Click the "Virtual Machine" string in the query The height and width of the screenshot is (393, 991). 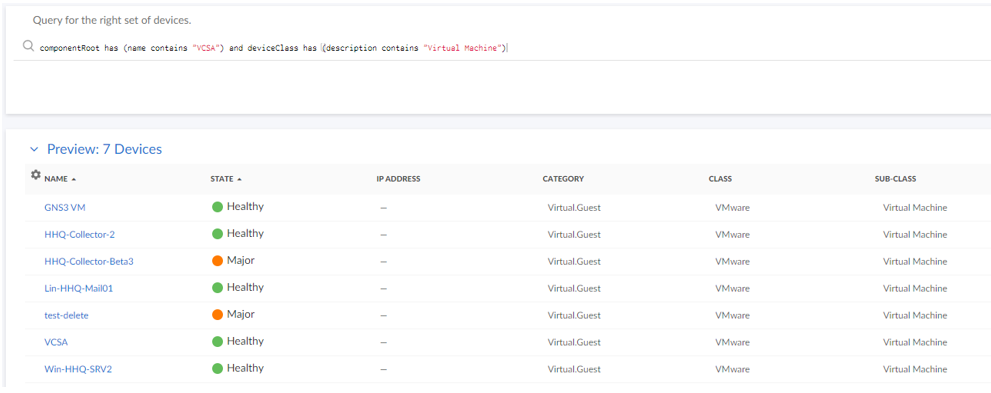pos(463,48)
